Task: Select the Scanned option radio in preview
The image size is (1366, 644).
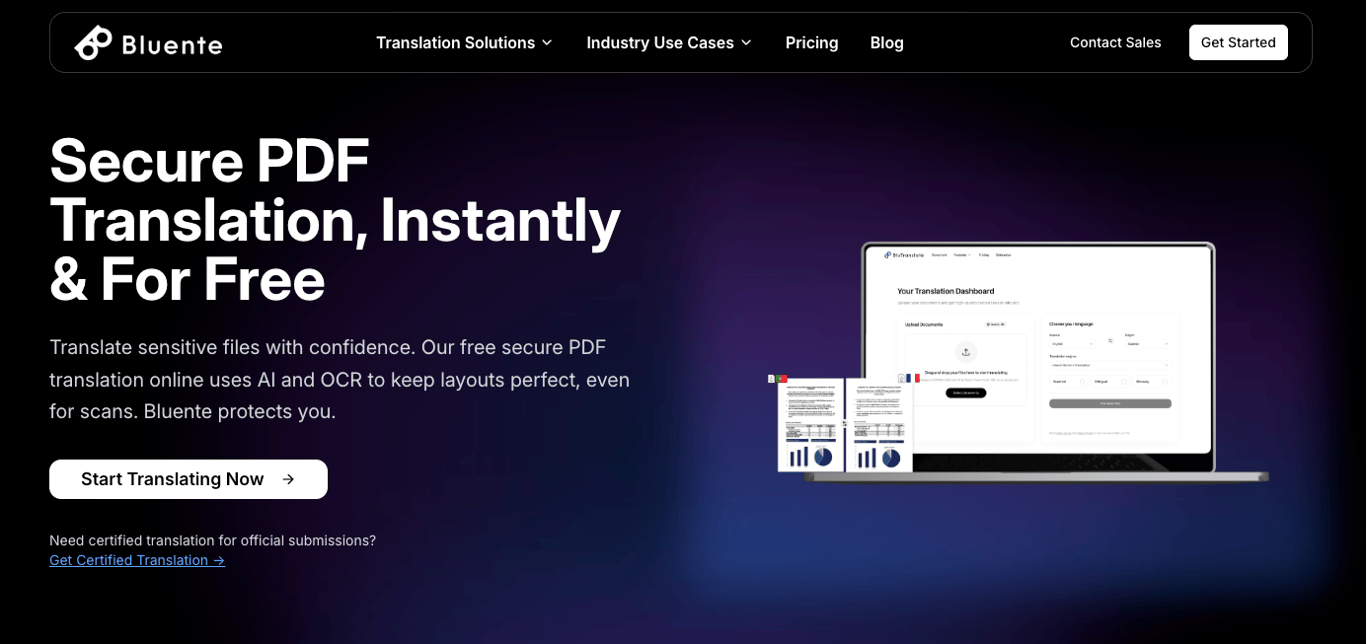Action: point(1082,381)
